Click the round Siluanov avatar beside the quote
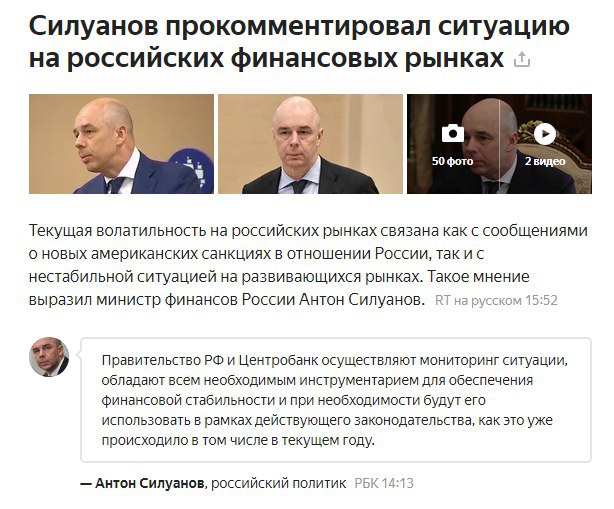This screenshot has height=509, width=614. (x=49, y=357)
